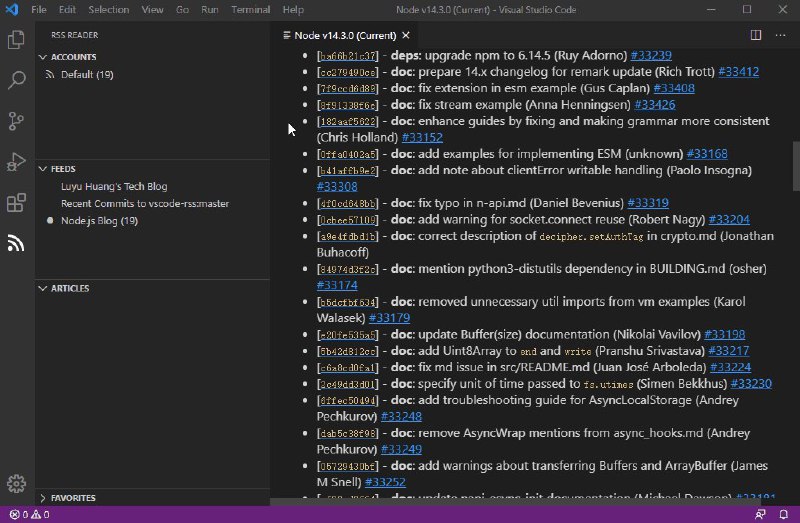Open the Manage settings gear icon
This screenshot has height=523, width=800.
[x=16, y=484]
